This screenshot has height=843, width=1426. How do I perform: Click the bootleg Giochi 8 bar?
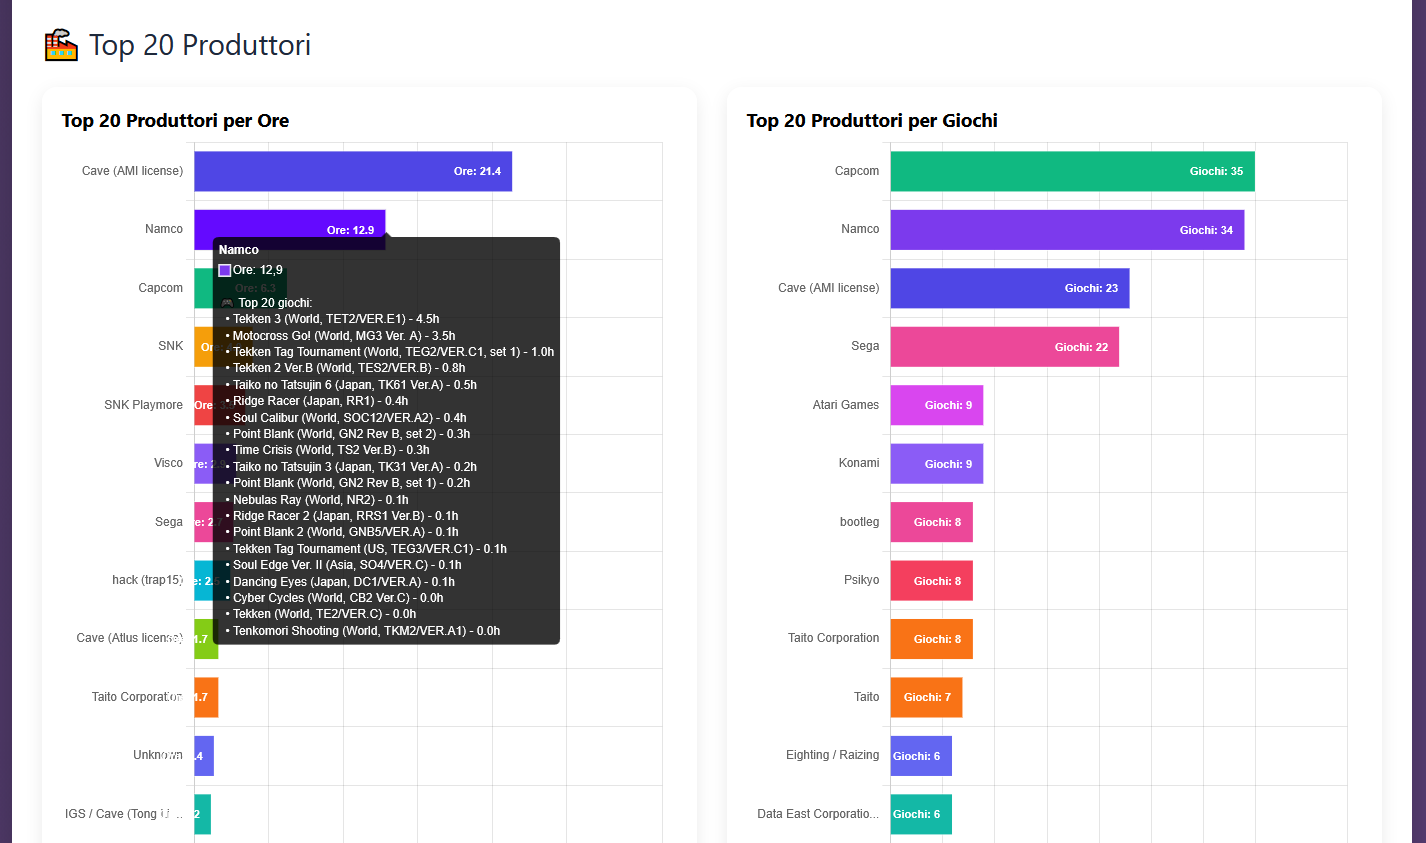pyautogui.click(x=932, y=522)
